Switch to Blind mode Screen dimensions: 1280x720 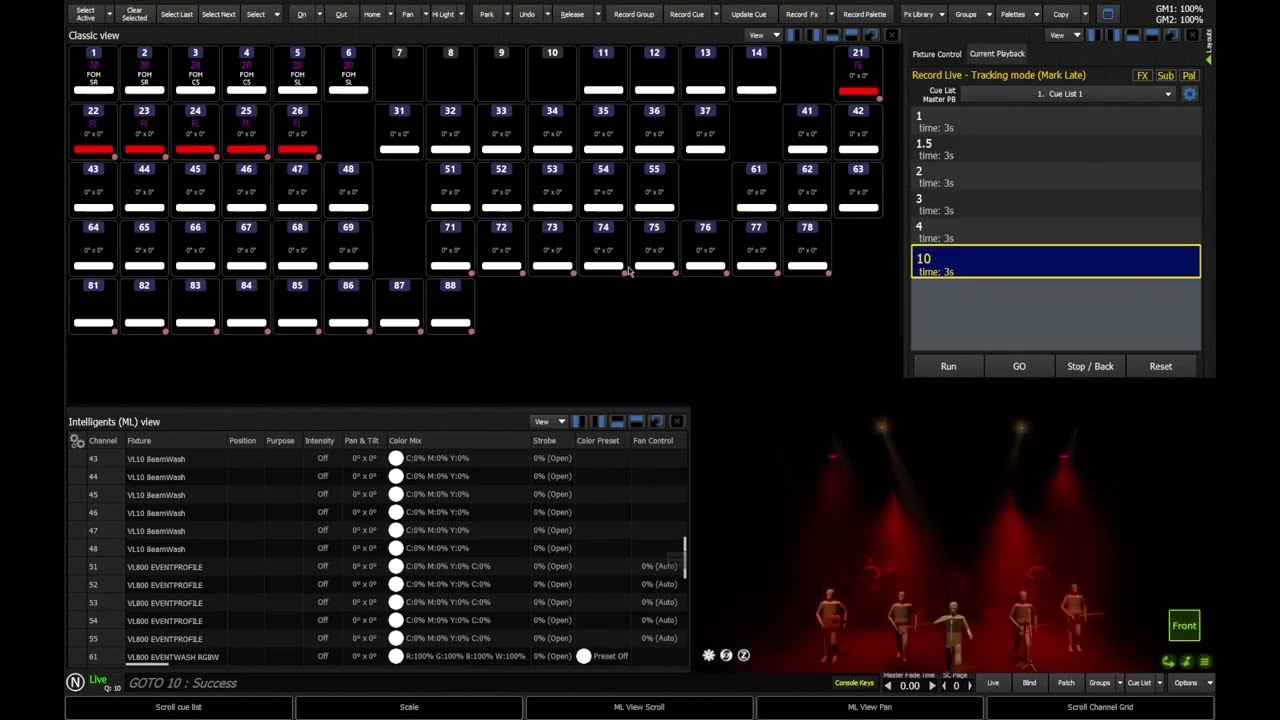click(1029, 683)
